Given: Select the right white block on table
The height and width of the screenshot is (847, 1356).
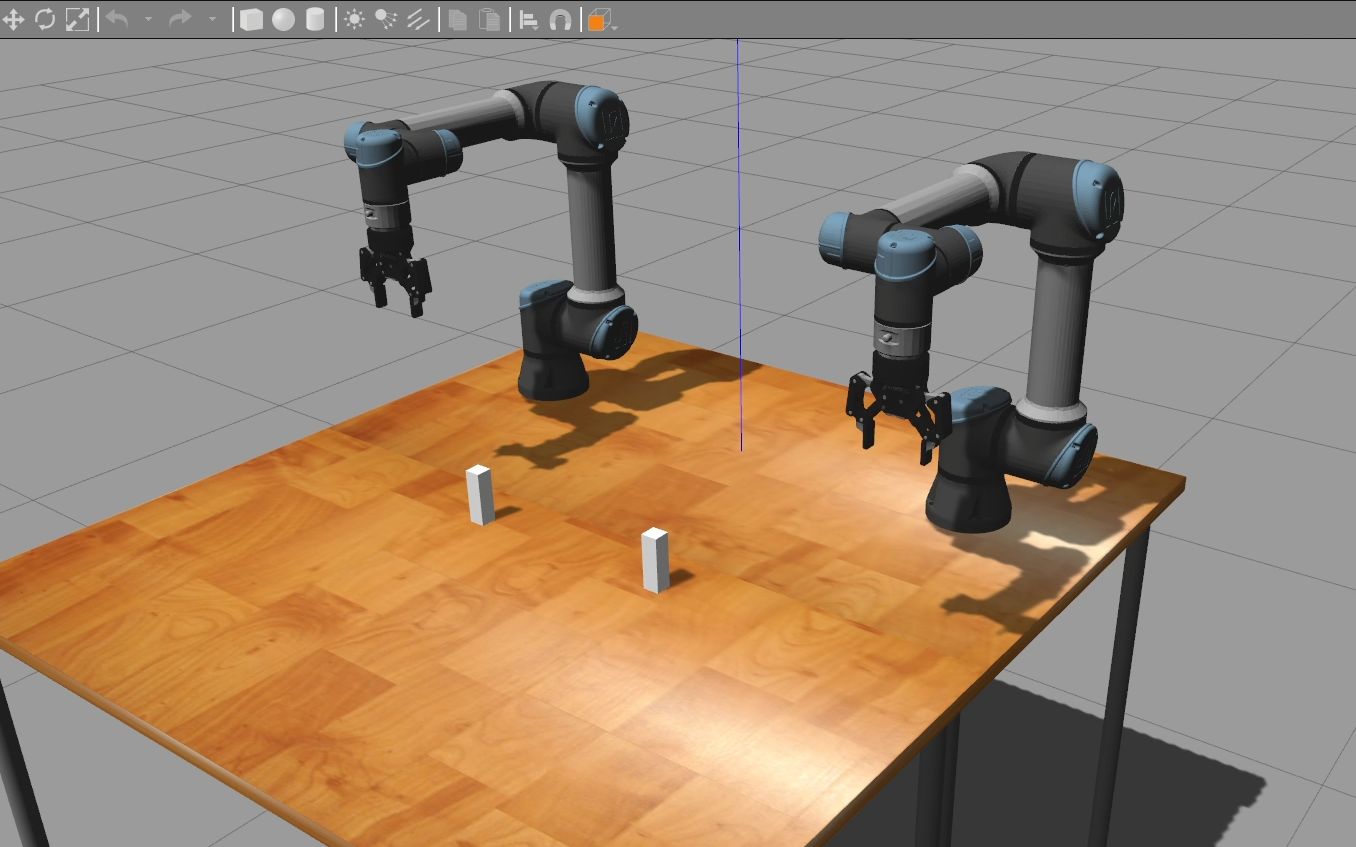Looking at the screenshot, I should click(x=655, y=560).
